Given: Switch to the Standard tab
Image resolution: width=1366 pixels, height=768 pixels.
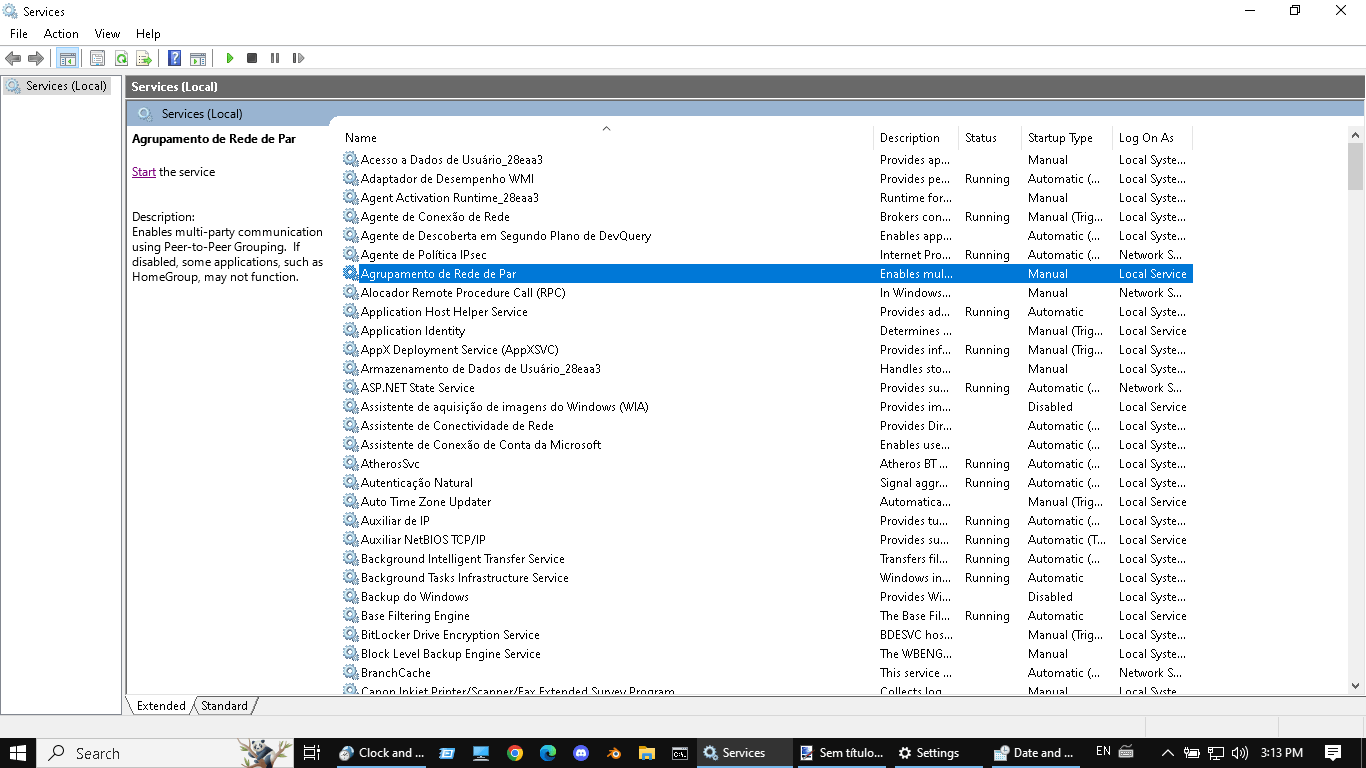Looking at the screenshot, I should tap(224, 705).
